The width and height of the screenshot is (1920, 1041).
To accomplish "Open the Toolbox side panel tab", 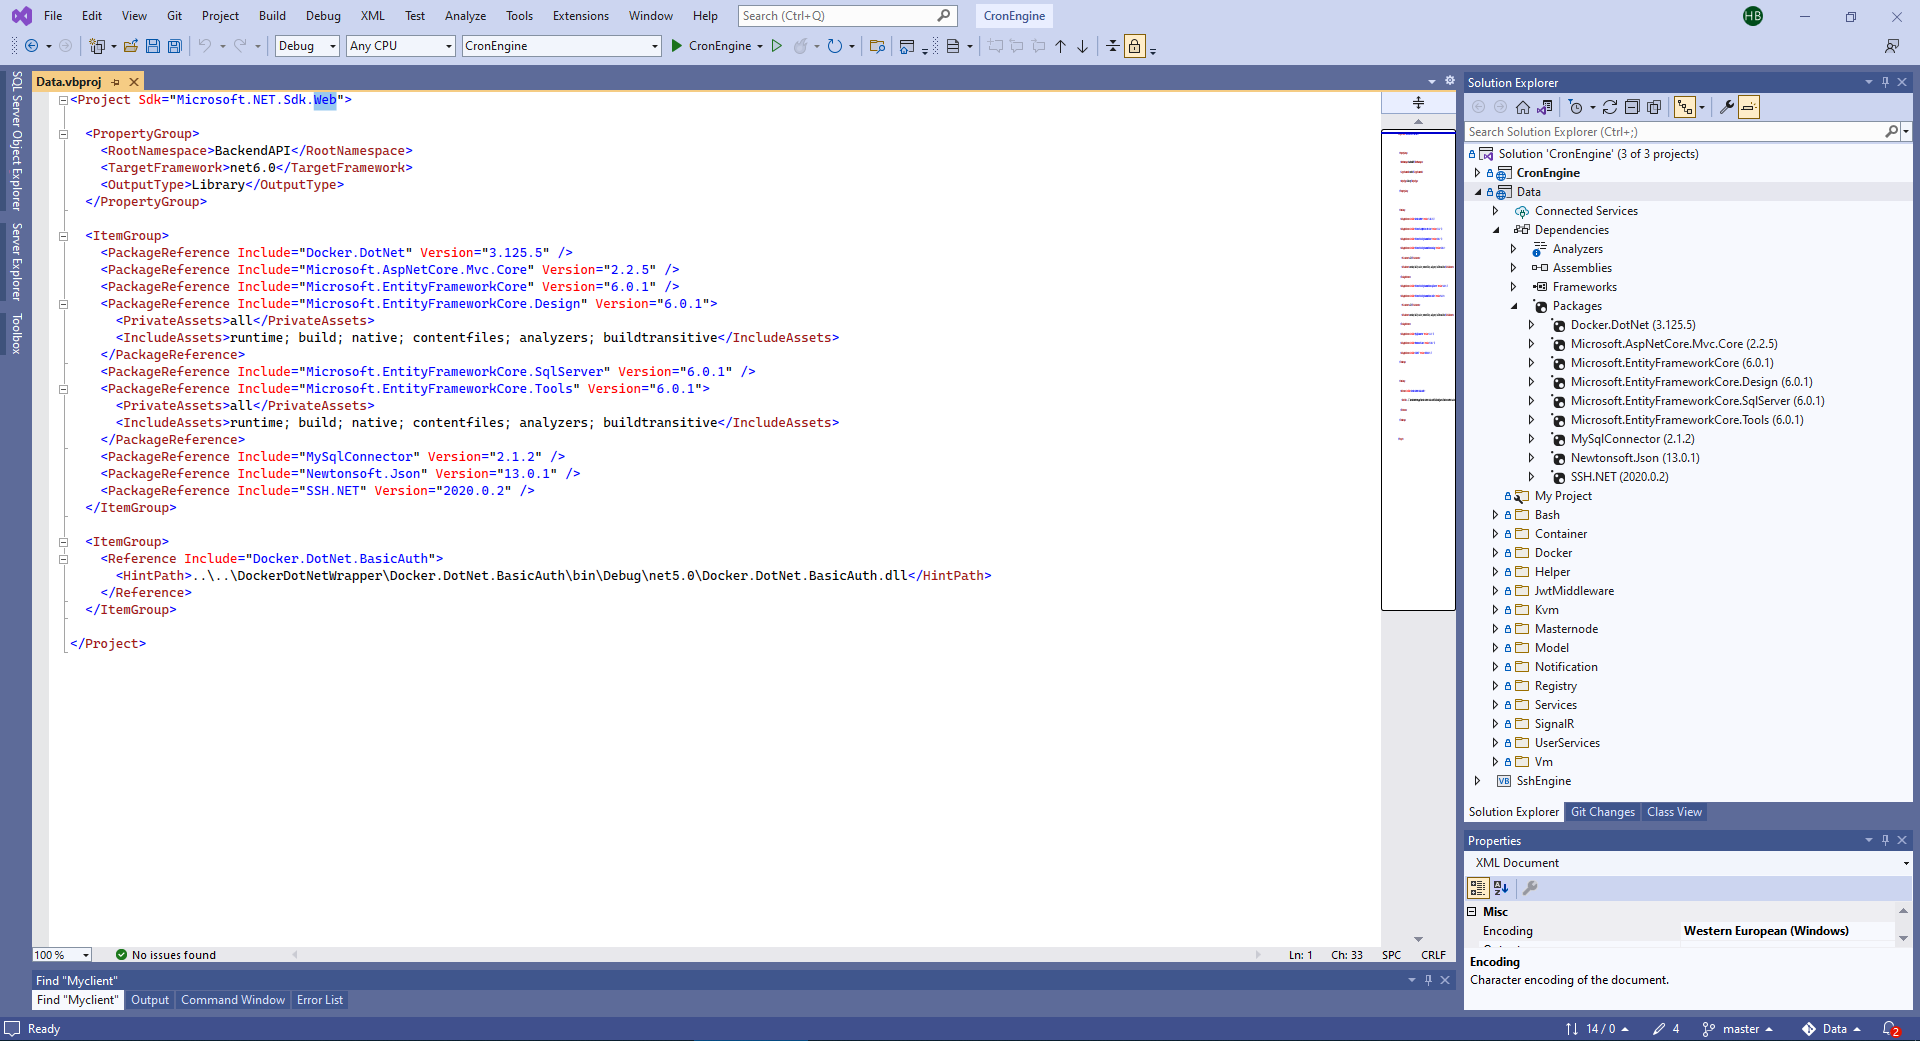I will coord(16,334).
